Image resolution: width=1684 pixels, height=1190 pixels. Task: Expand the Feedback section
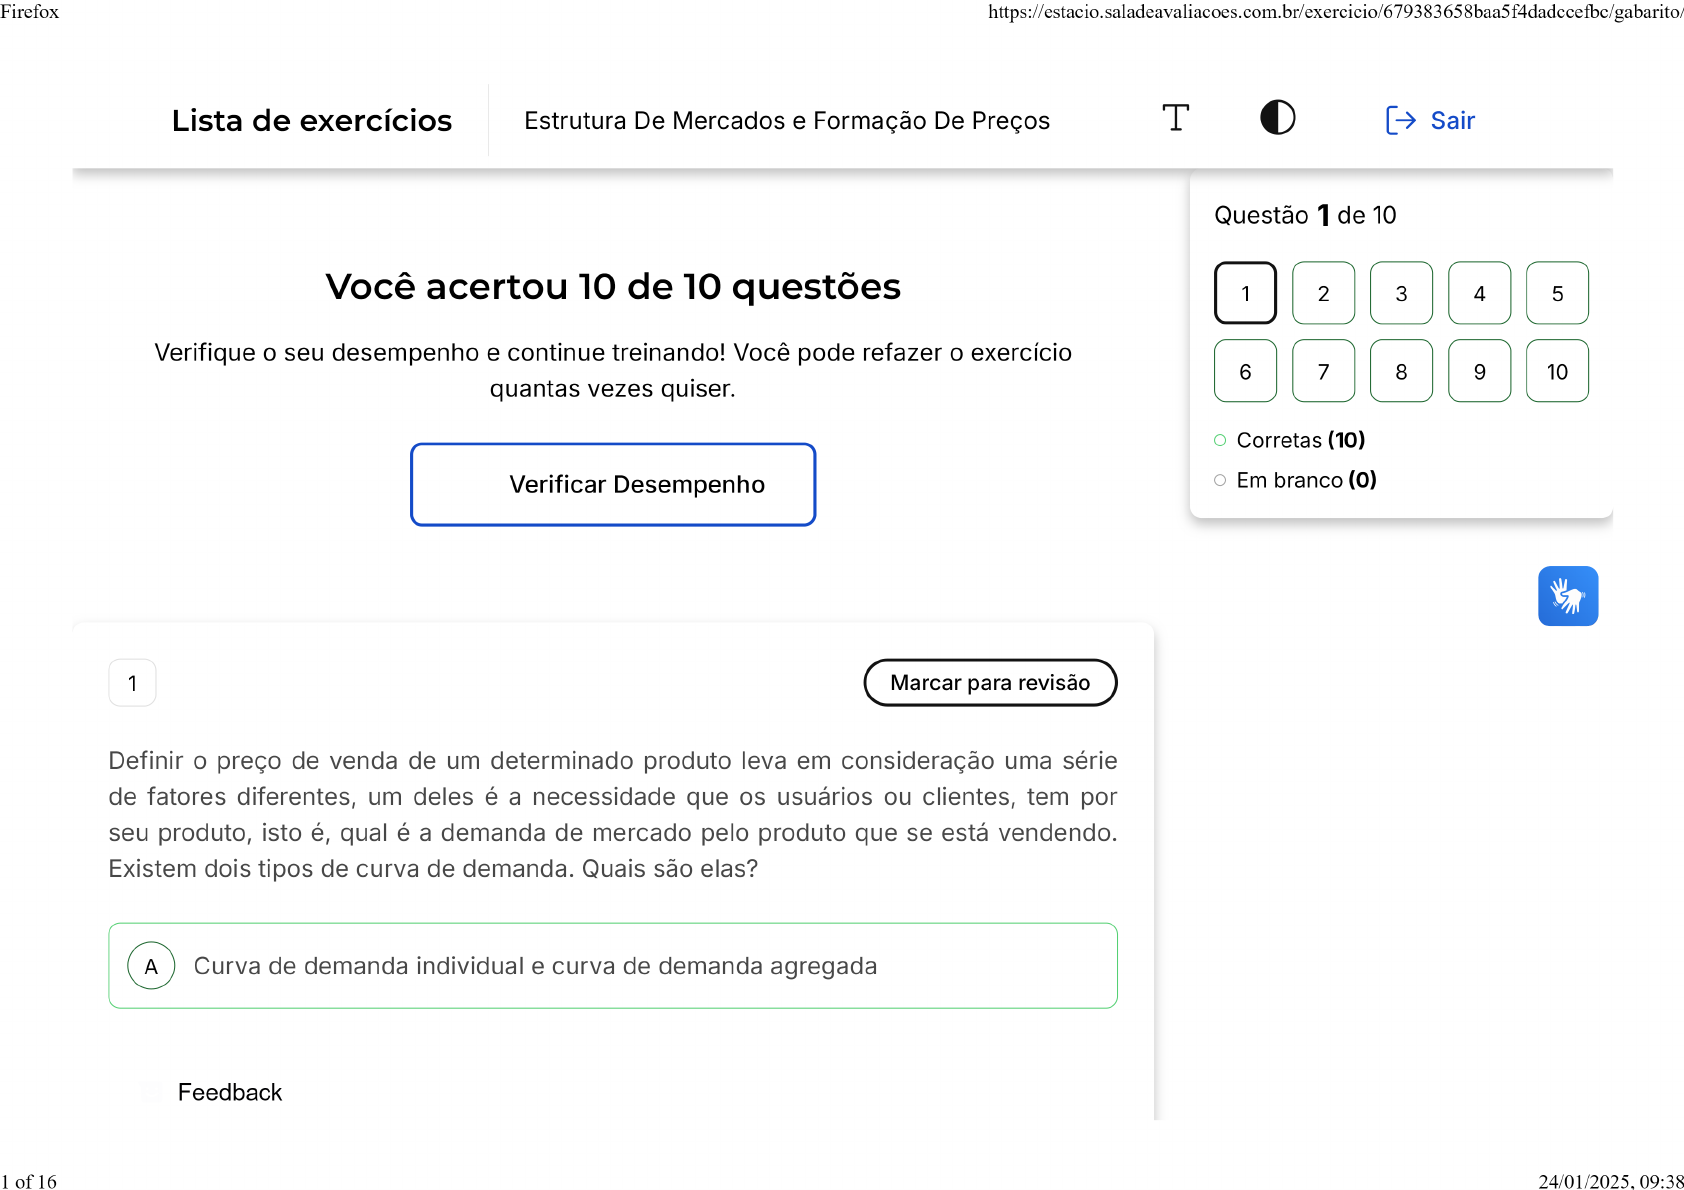point(229,1092)
